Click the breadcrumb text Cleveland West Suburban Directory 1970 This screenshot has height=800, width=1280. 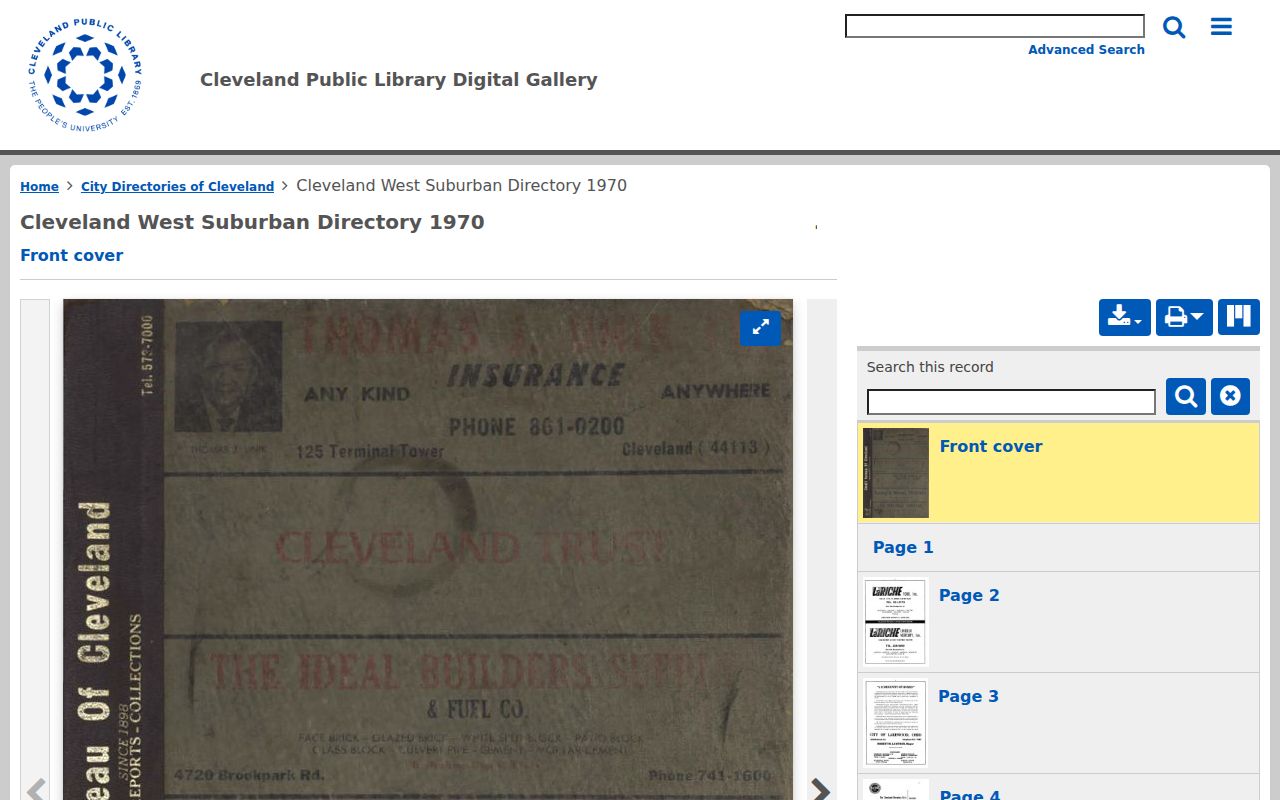[461, 186]
